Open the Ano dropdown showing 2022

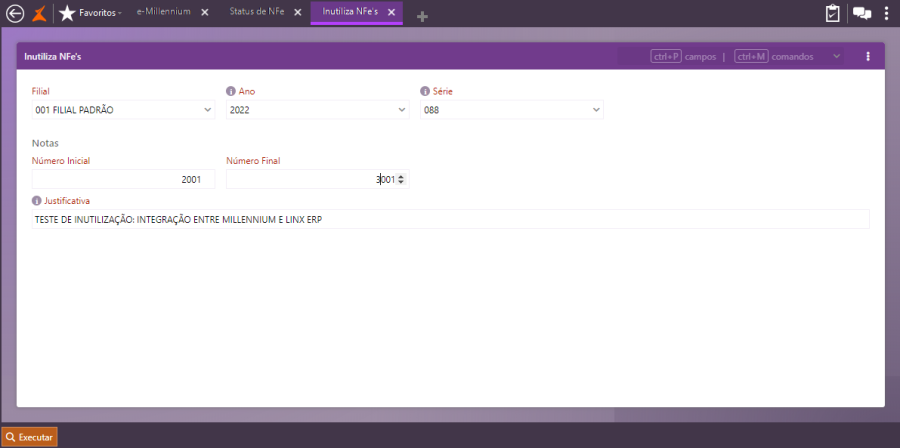(317, 110)
